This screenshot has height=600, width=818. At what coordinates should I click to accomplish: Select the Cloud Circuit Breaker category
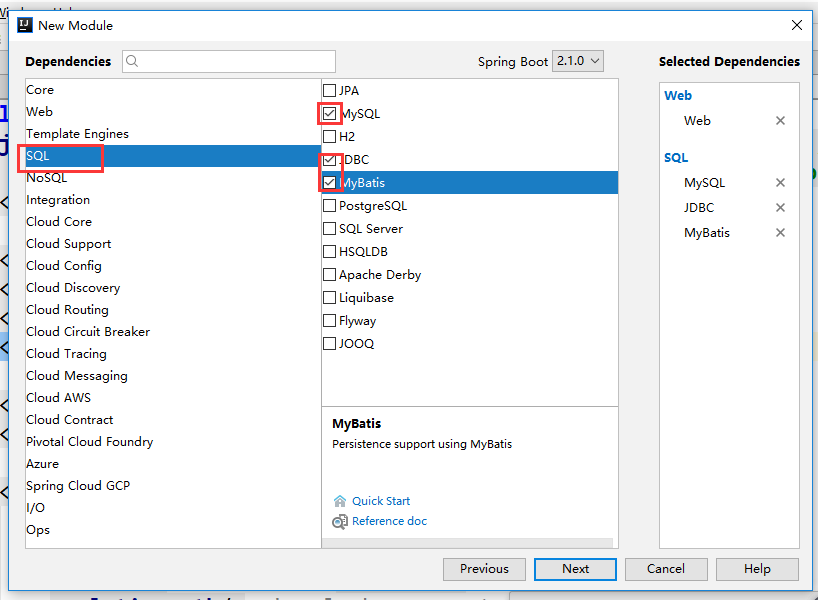tap(173, 332)
